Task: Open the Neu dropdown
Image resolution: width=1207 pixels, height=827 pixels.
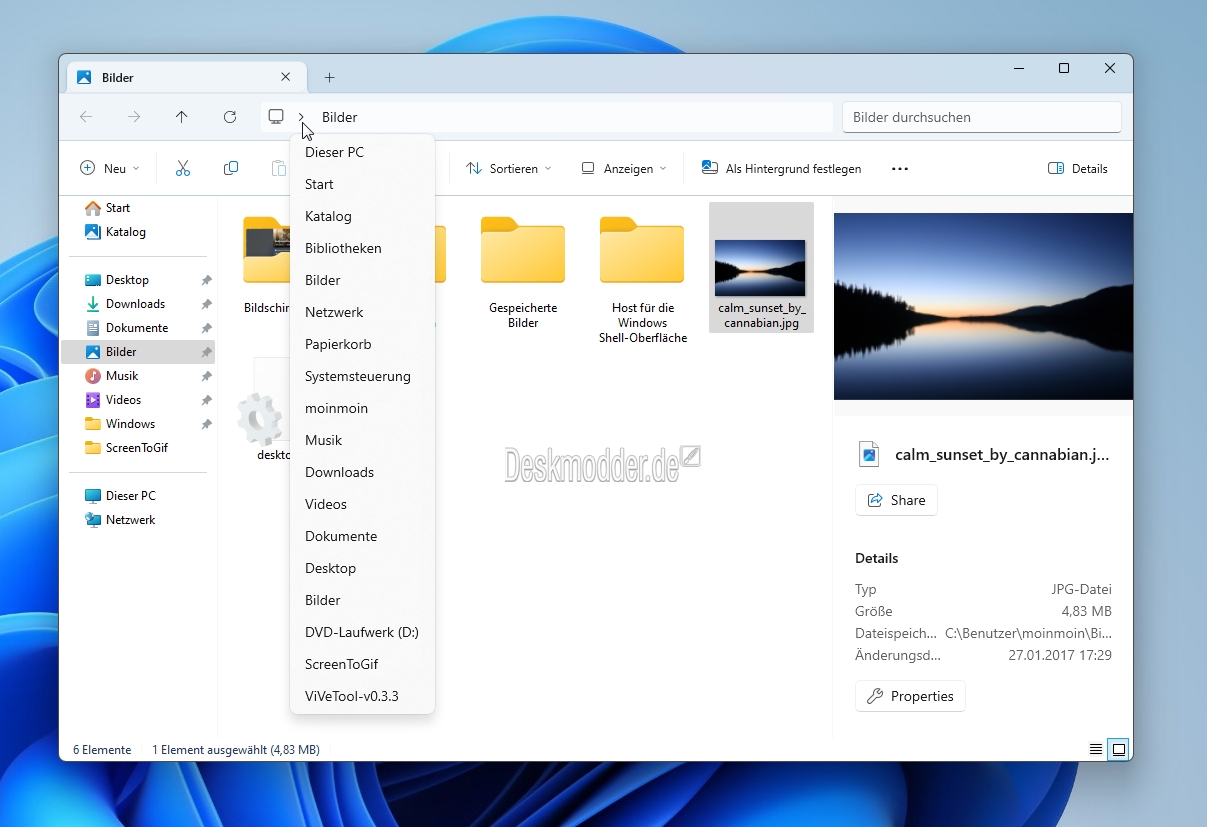Action: [110, 168]
